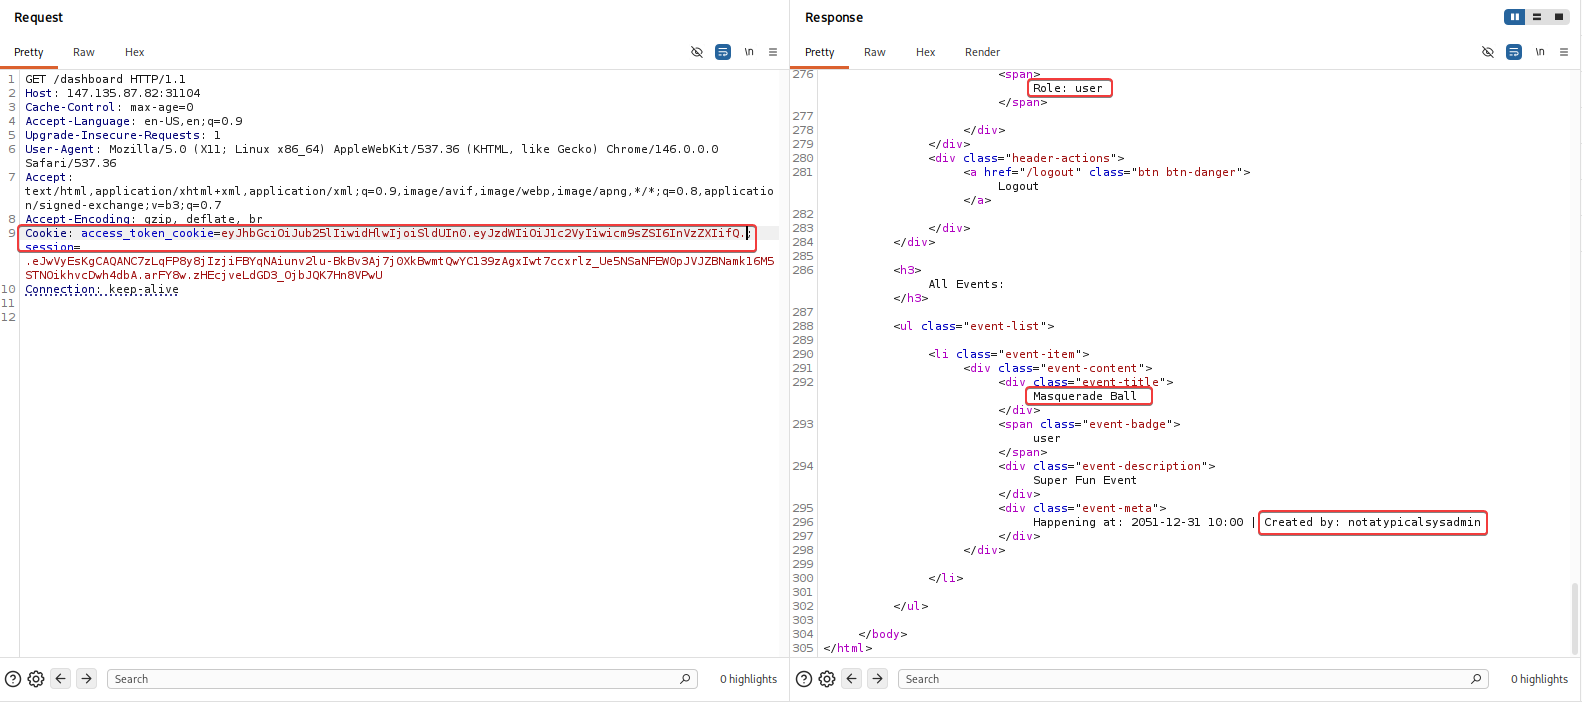The height and width of the screenshot is (702, 1582).
Task: Toggle text wrap icon in Response panel
Action: tap(1514, 52)
